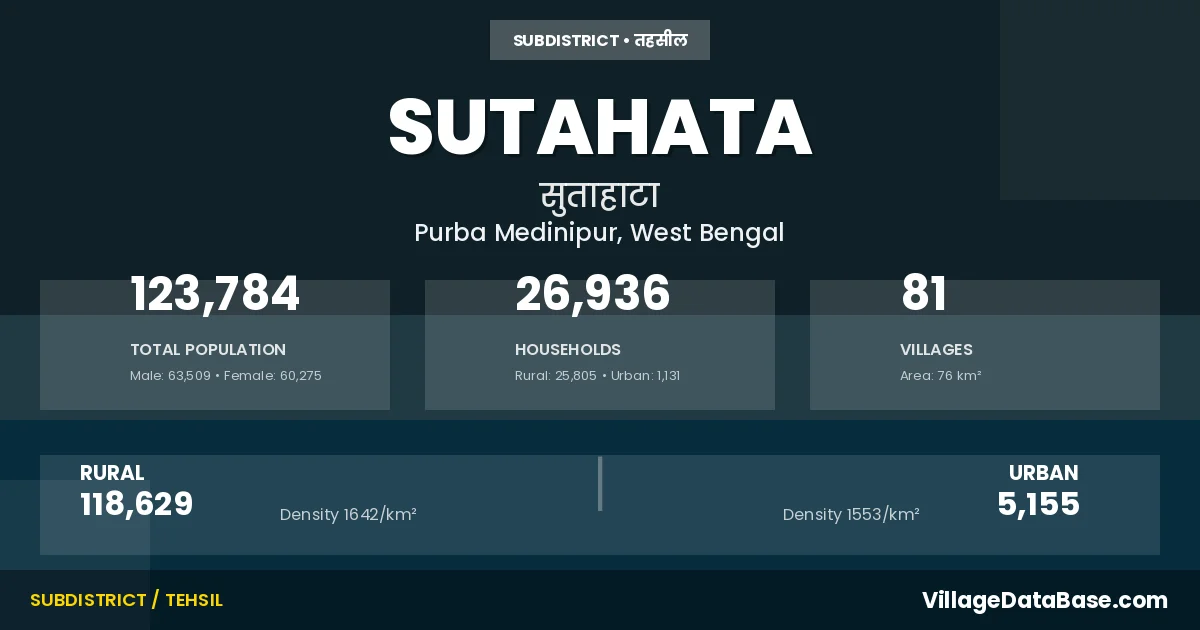Image resolution: width=1200 pixels, height=630 pixels.
Task: Click the households count 26,936
Action: (x=592, y=294)
